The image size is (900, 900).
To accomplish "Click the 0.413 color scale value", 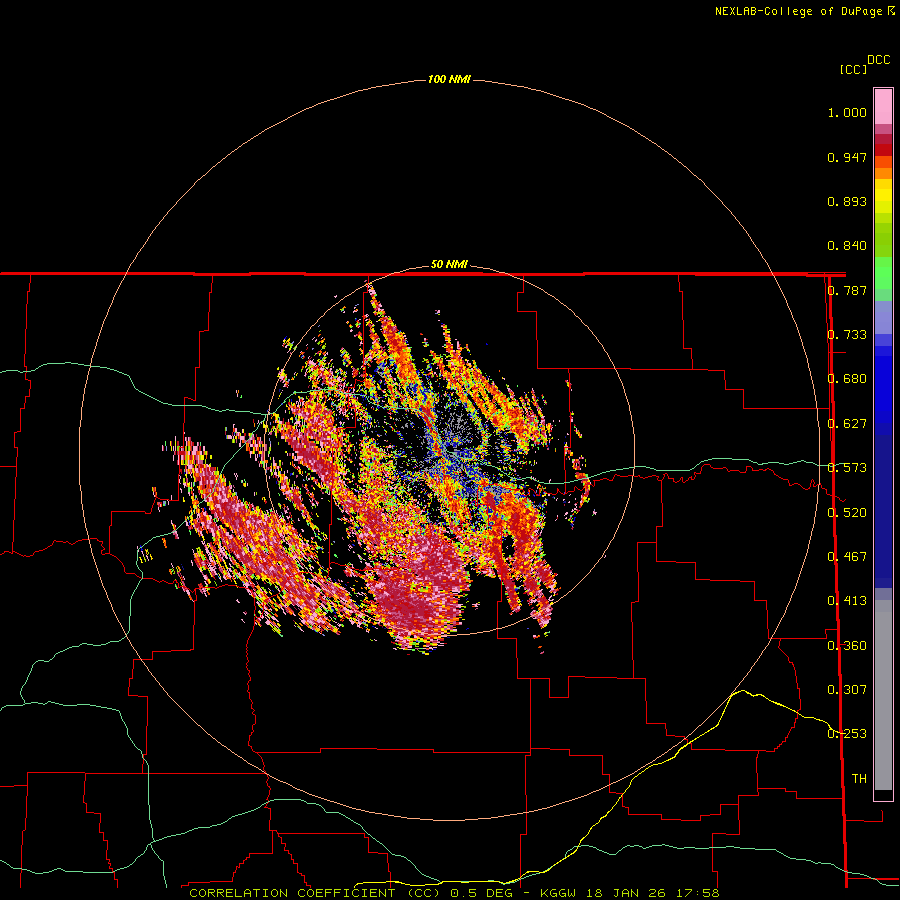I will [x=847, y=601].
